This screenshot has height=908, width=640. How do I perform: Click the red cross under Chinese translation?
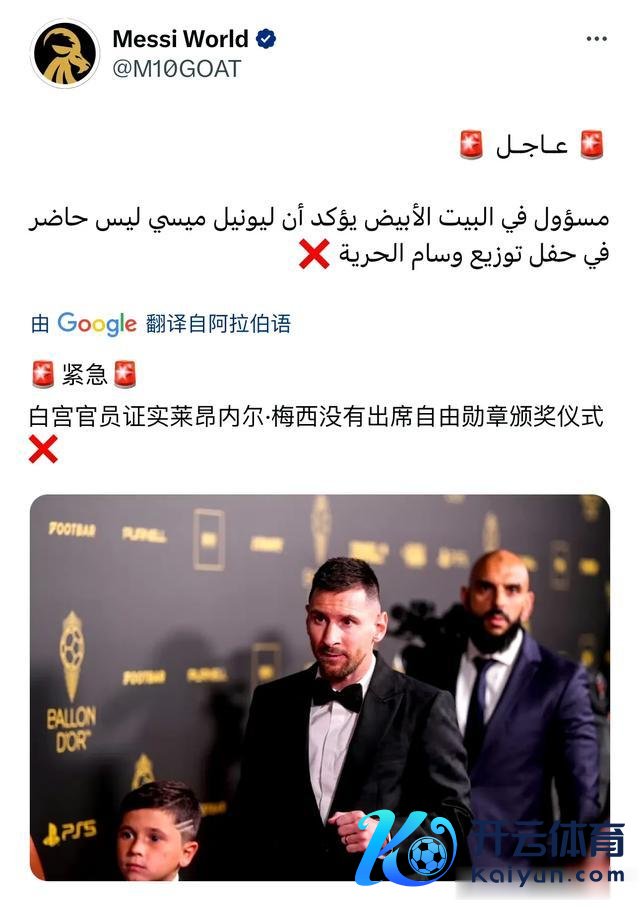[x=43, y=449]
